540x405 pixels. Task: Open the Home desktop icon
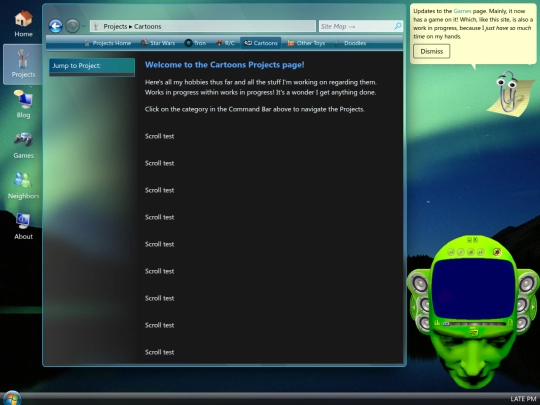point(23,23)
